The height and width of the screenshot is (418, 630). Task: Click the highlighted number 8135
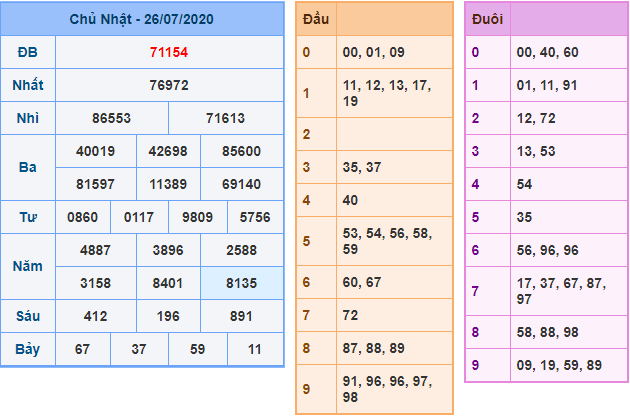click(x=241, y=283)
